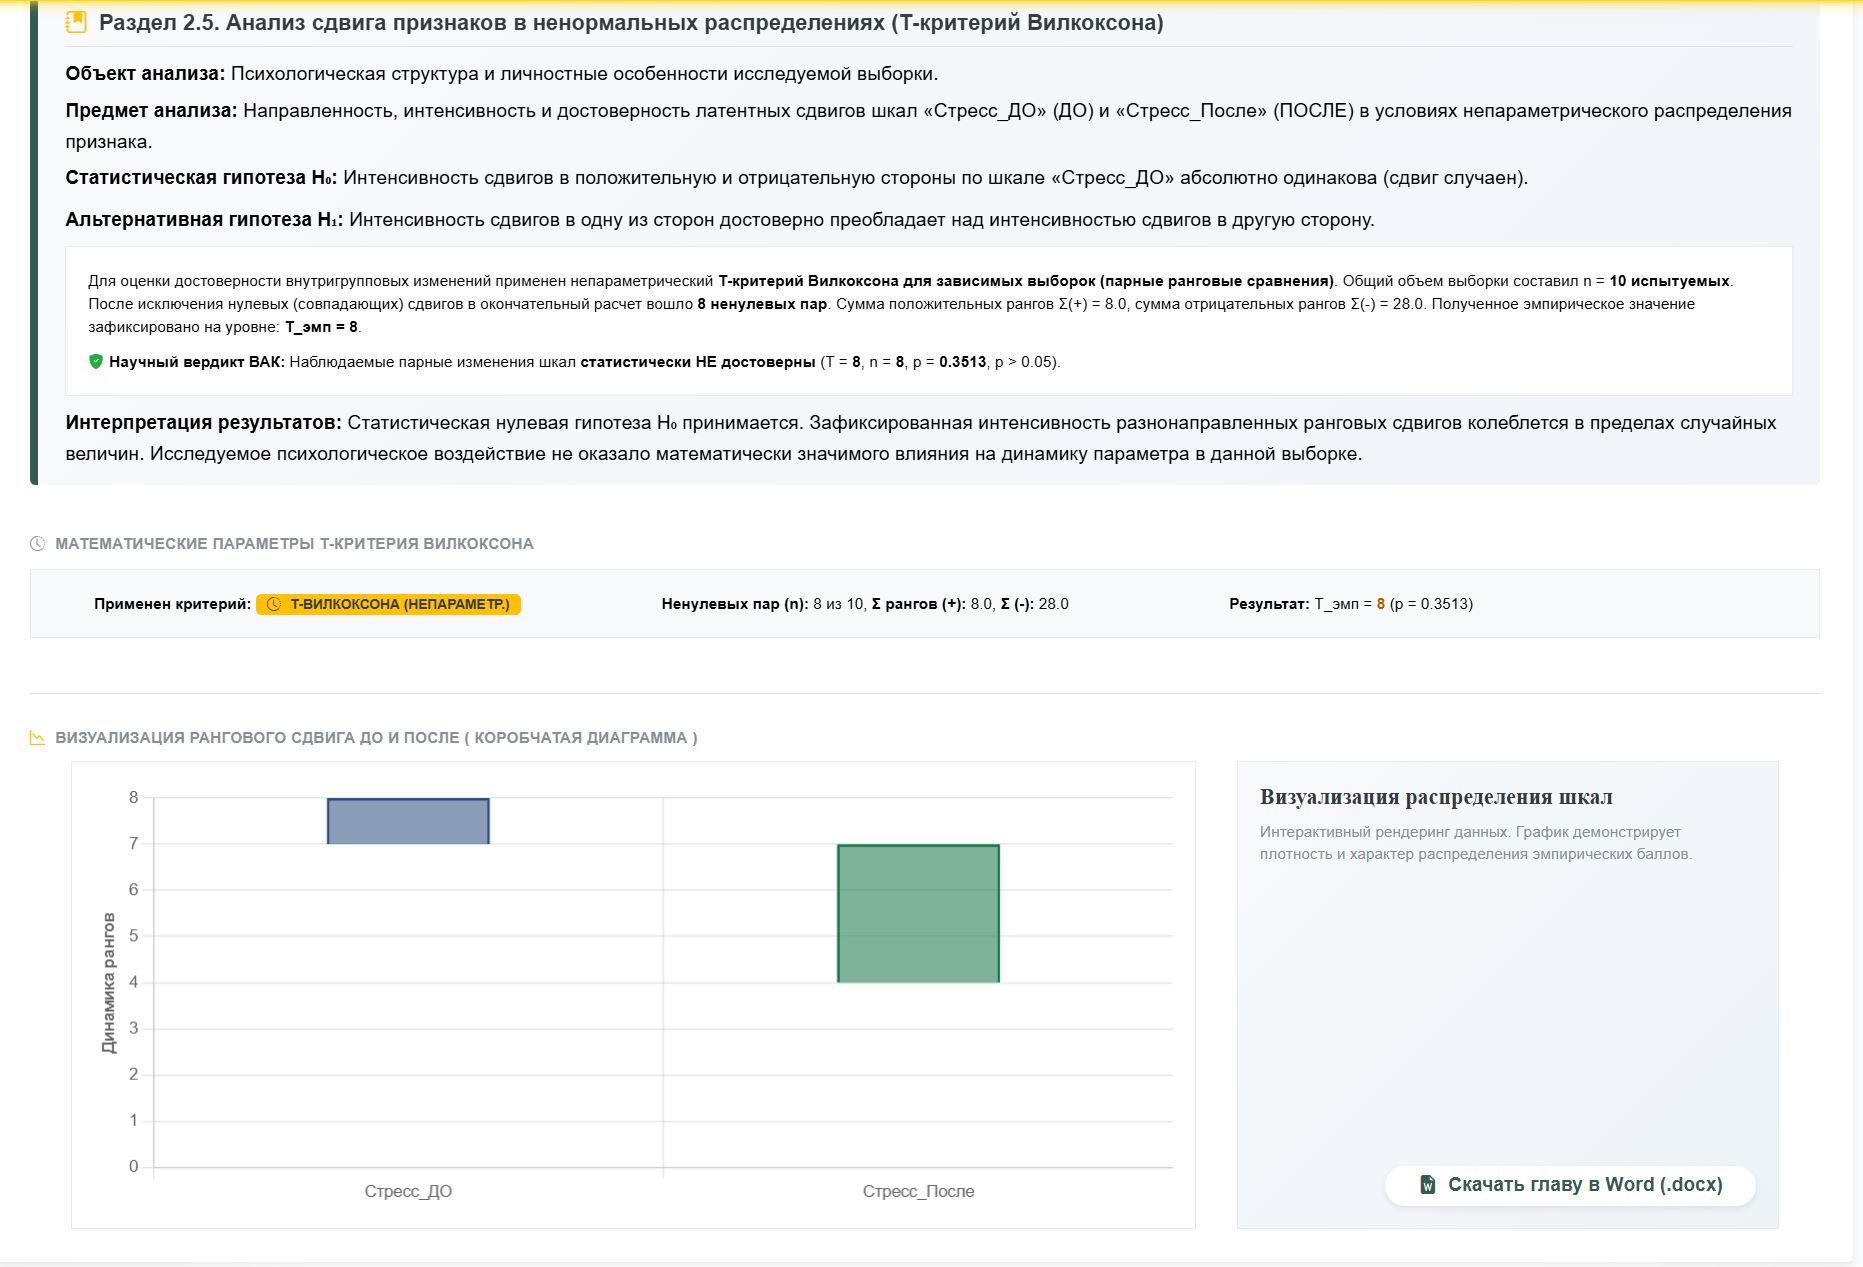Click the Результат: label in parameters row

pos(1269,604)
